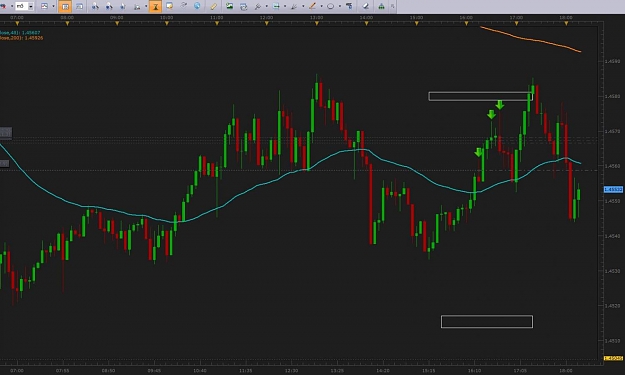Viewport: 625px width, 375px height.
Task: Expand the pin marker tool dropdown
Action: [266, 6]
